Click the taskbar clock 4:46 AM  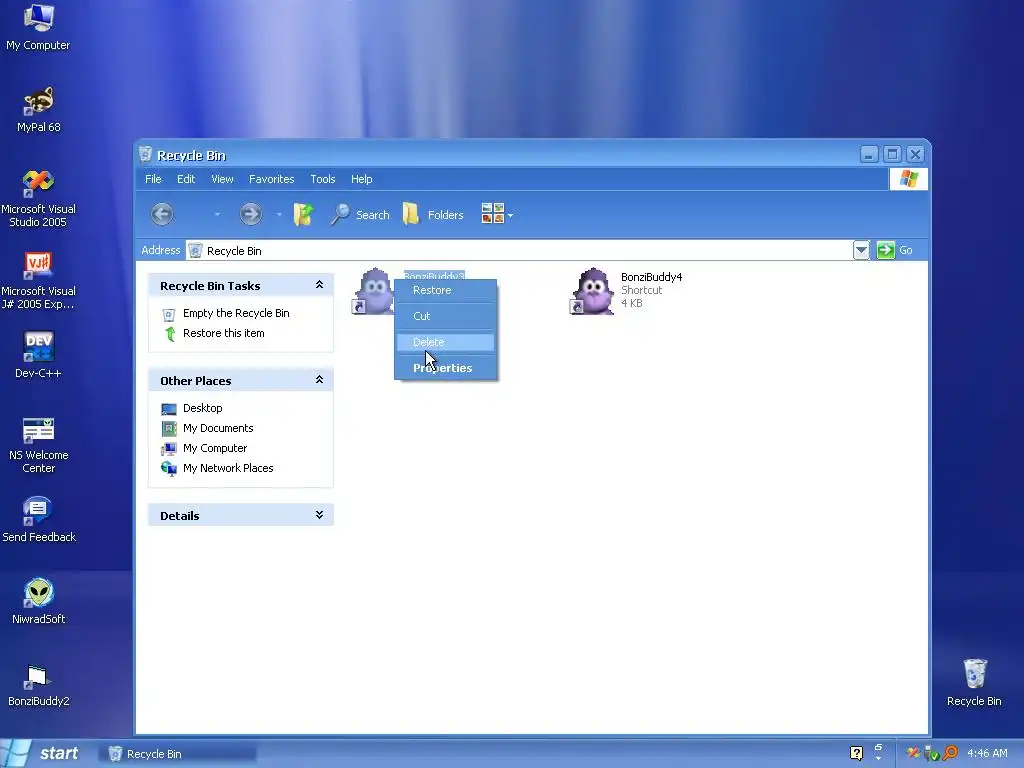987,753
